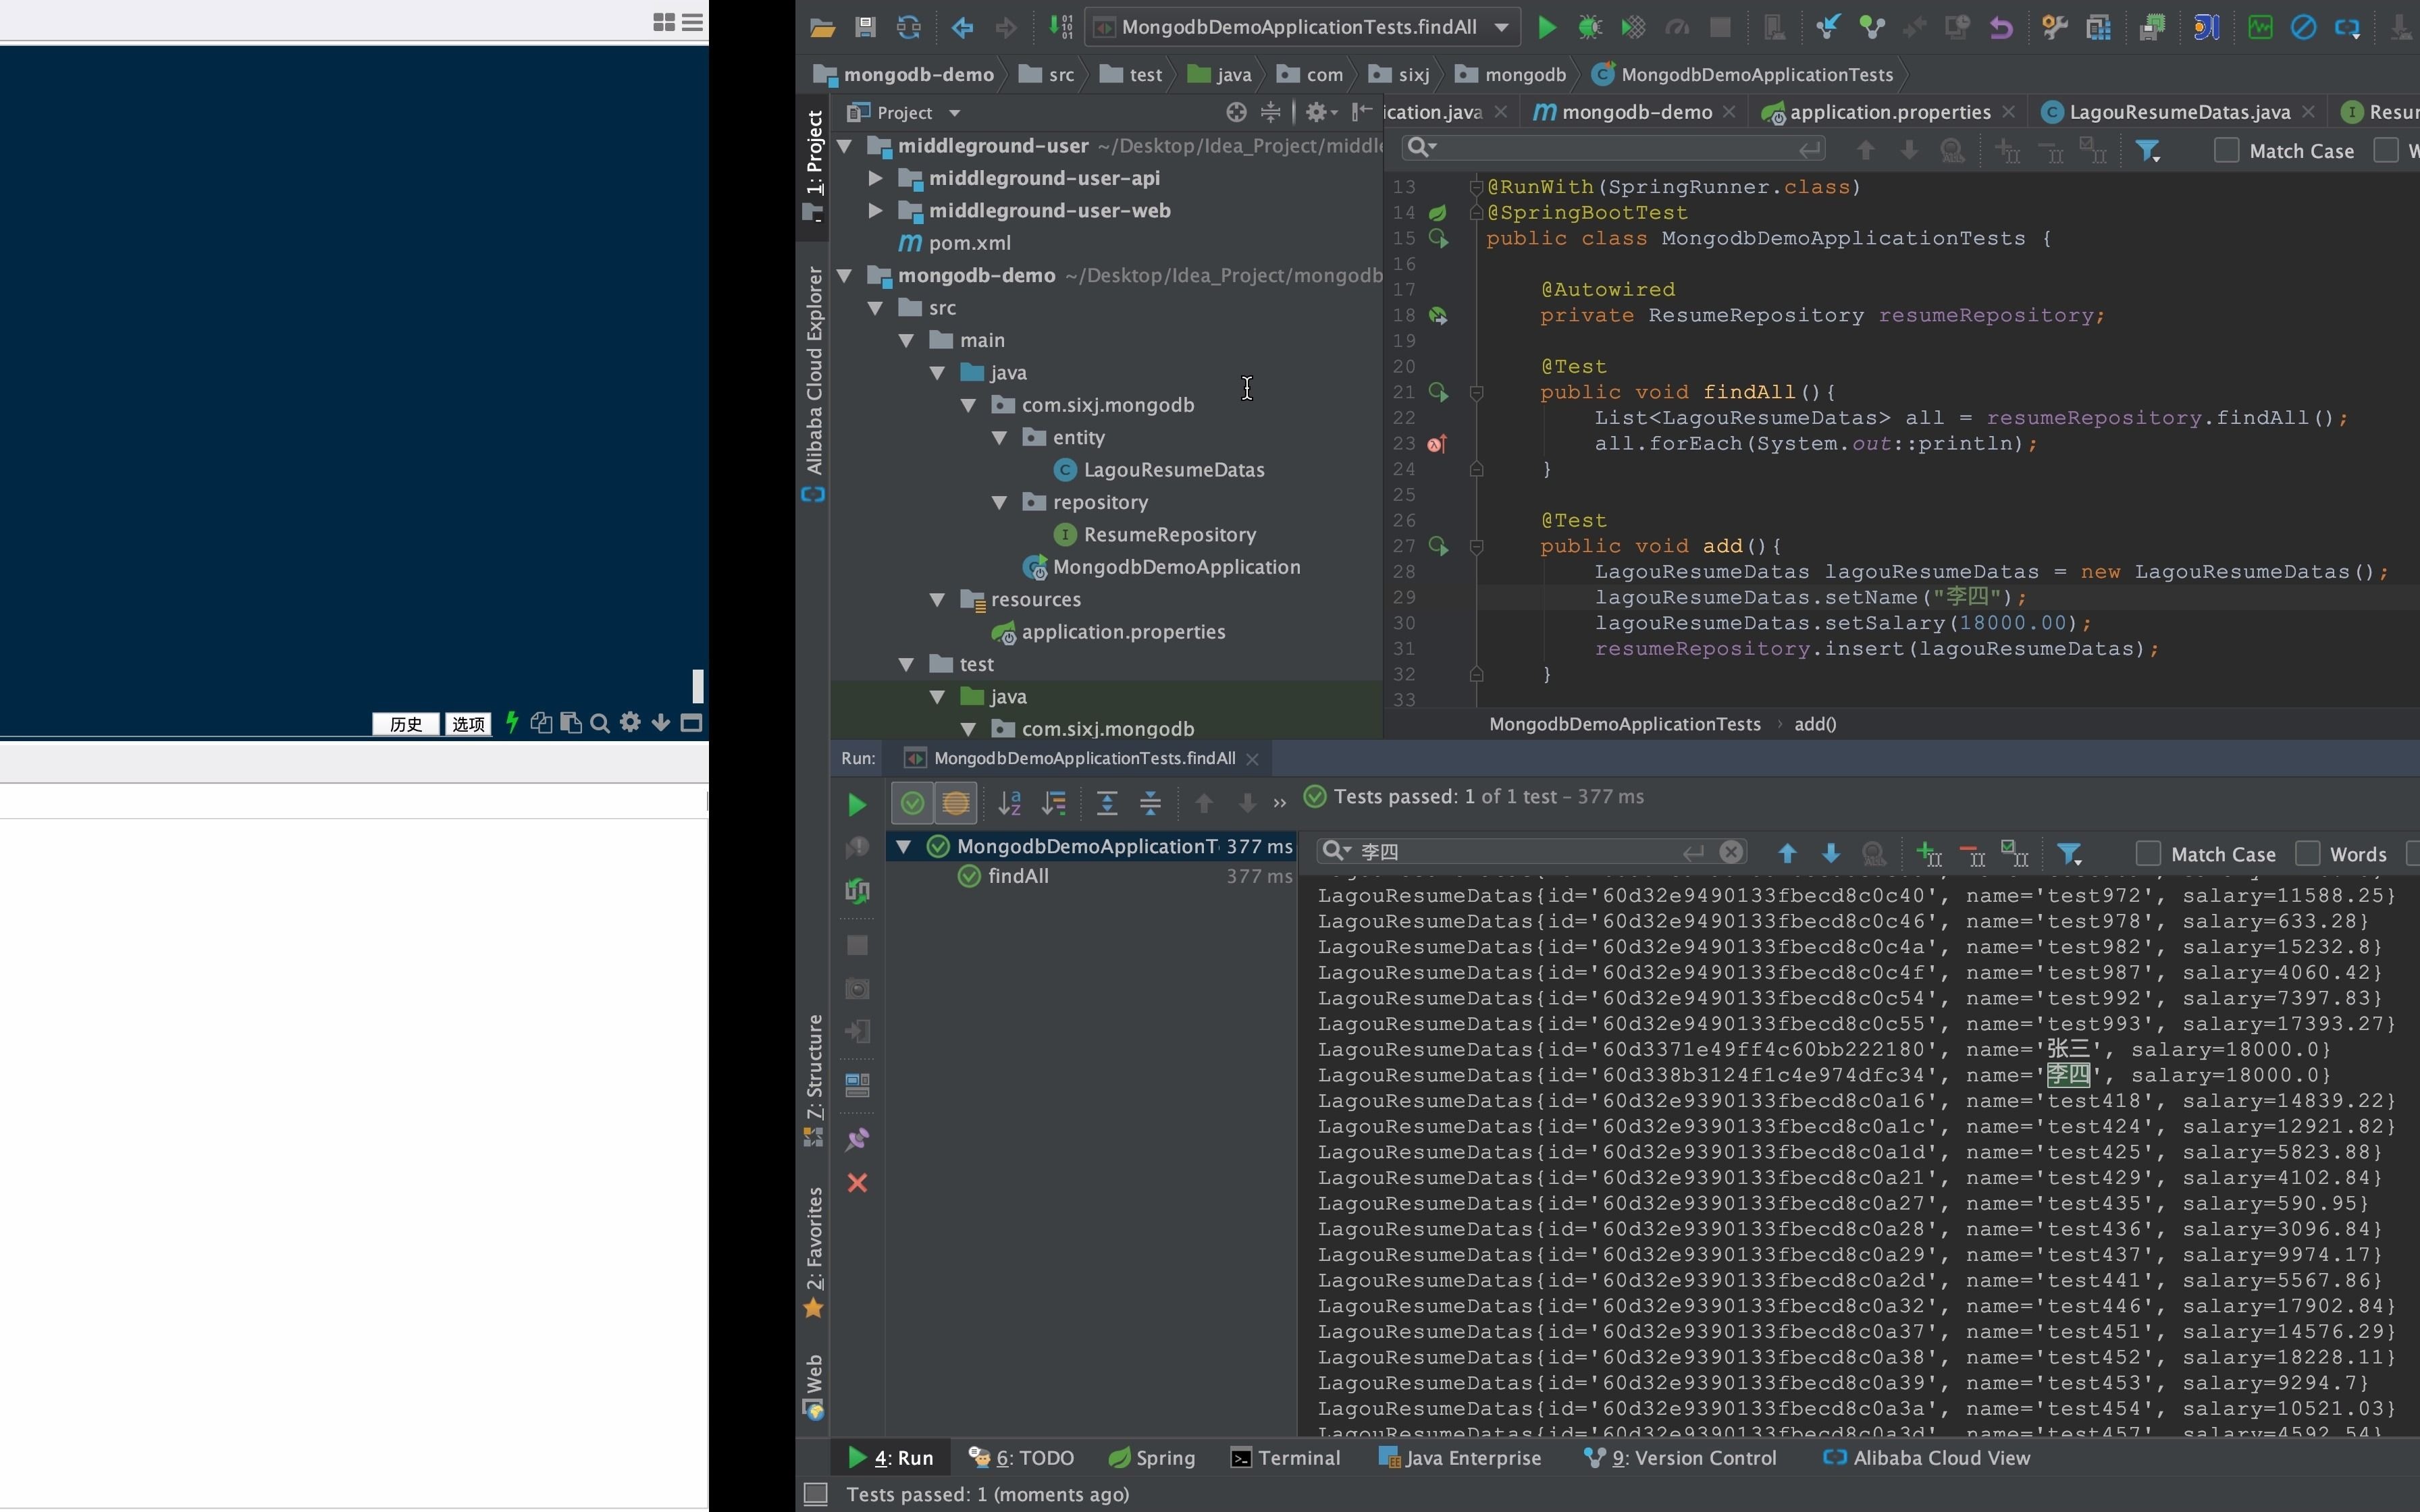Expand the middleground-user-api module
2420x1512 pixels.
point(875,178)
